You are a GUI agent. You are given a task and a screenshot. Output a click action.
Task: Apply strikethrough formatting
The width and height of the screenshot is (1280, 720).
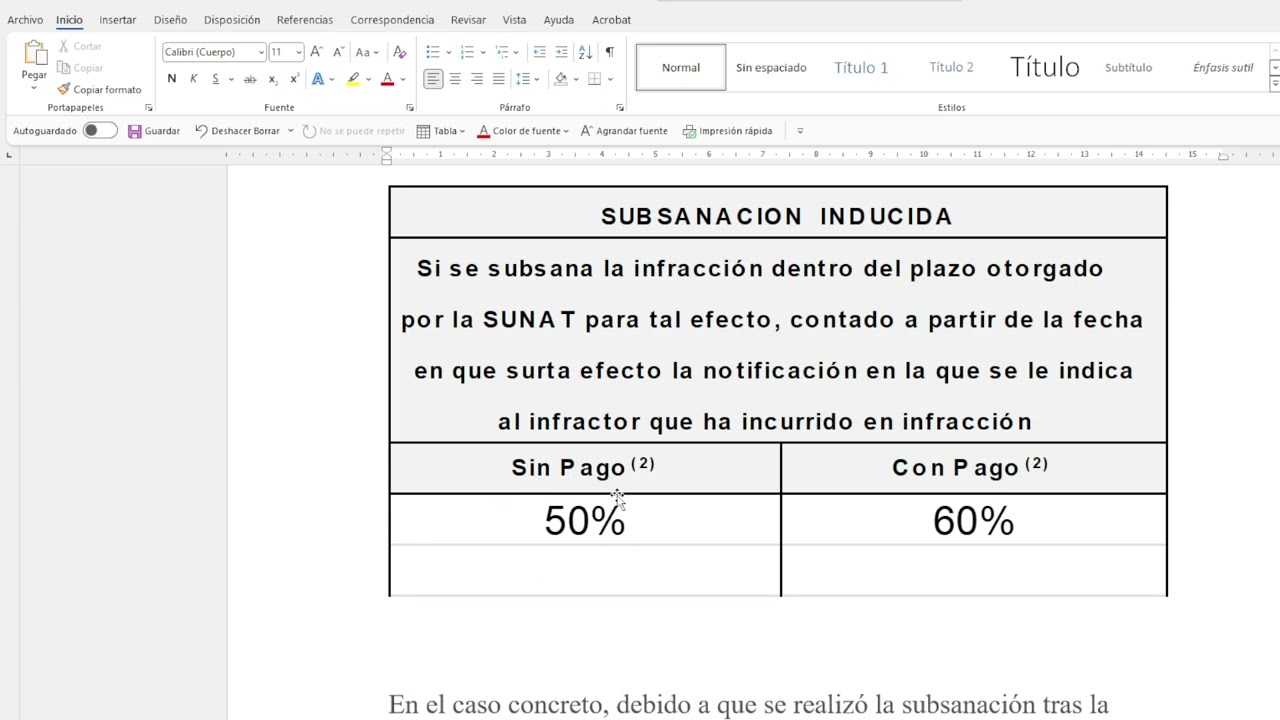[x=250, y=79]
